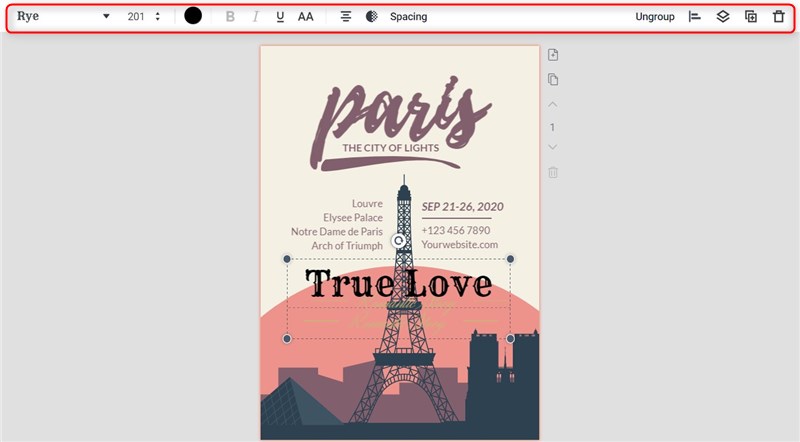Move page down with chevron arrow

(553, 148)
